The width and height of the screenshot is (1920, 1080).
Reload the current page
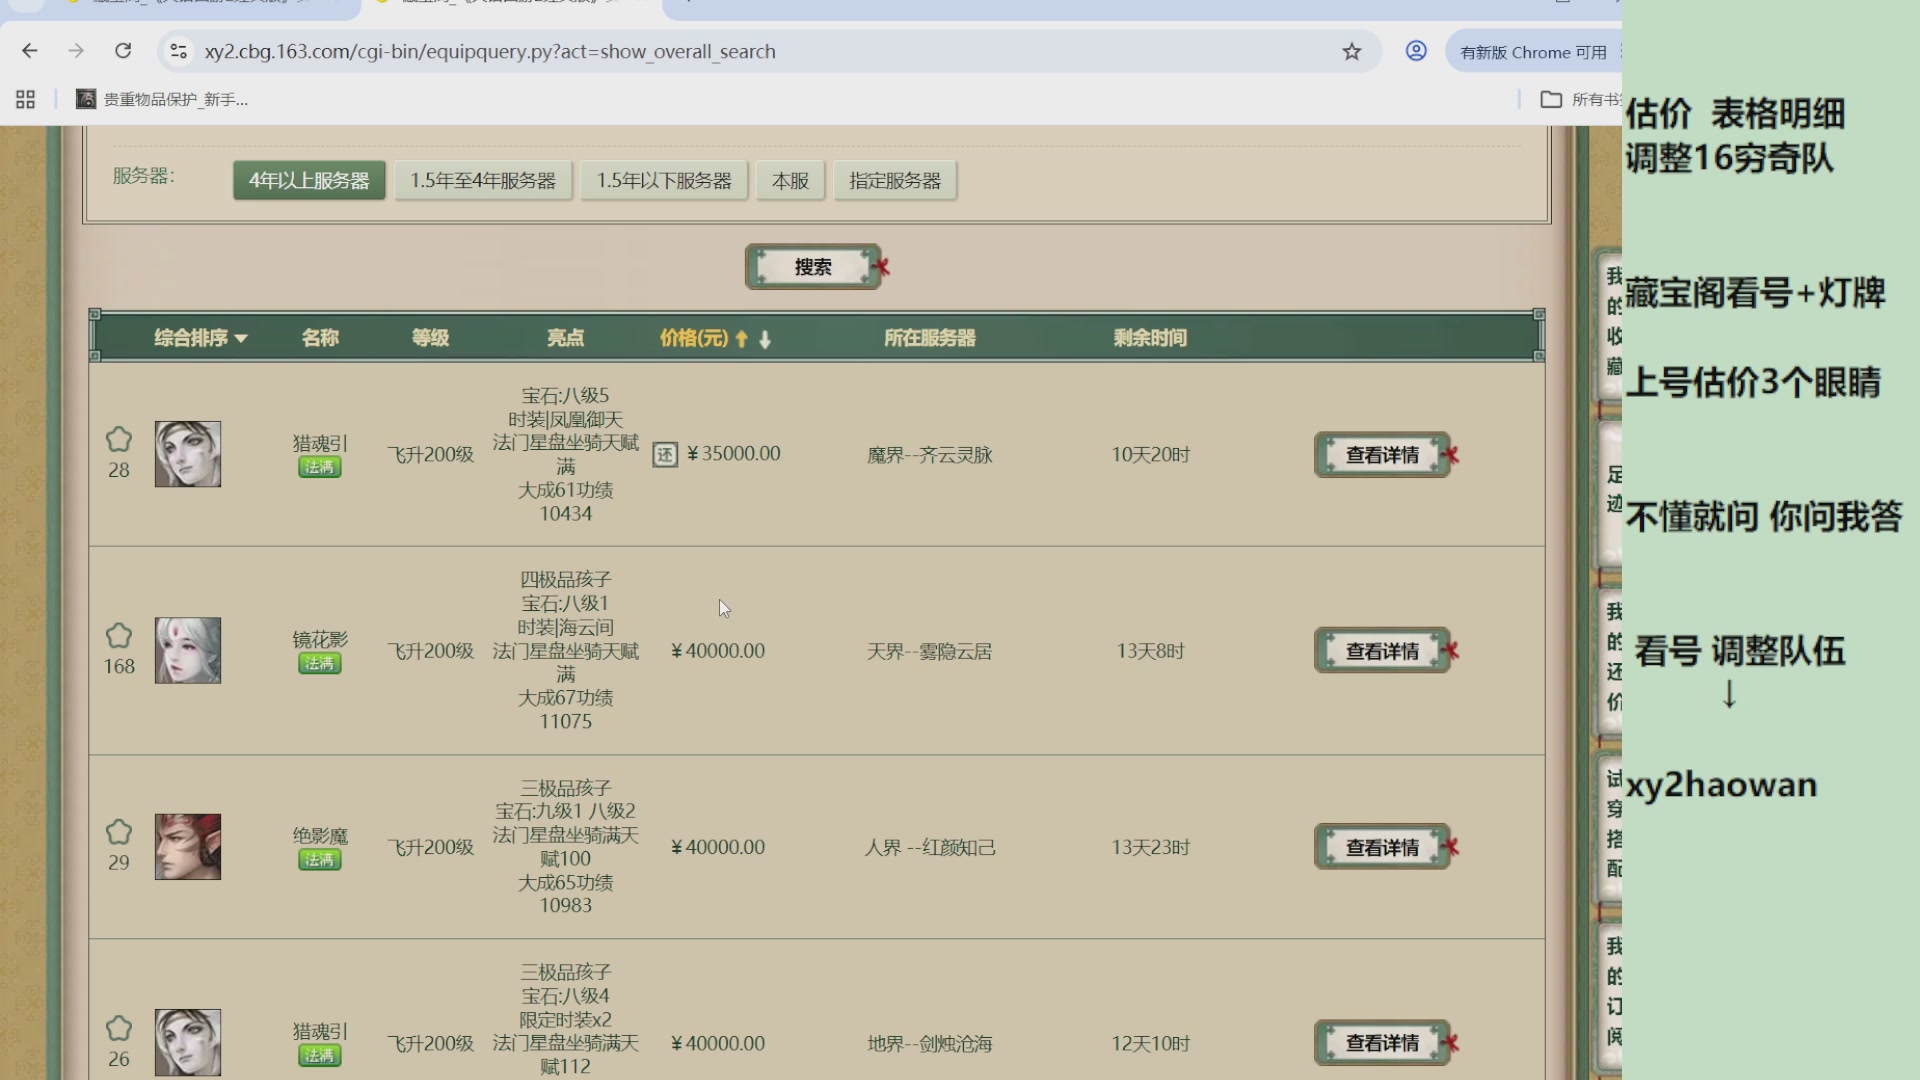coord(123,51)
